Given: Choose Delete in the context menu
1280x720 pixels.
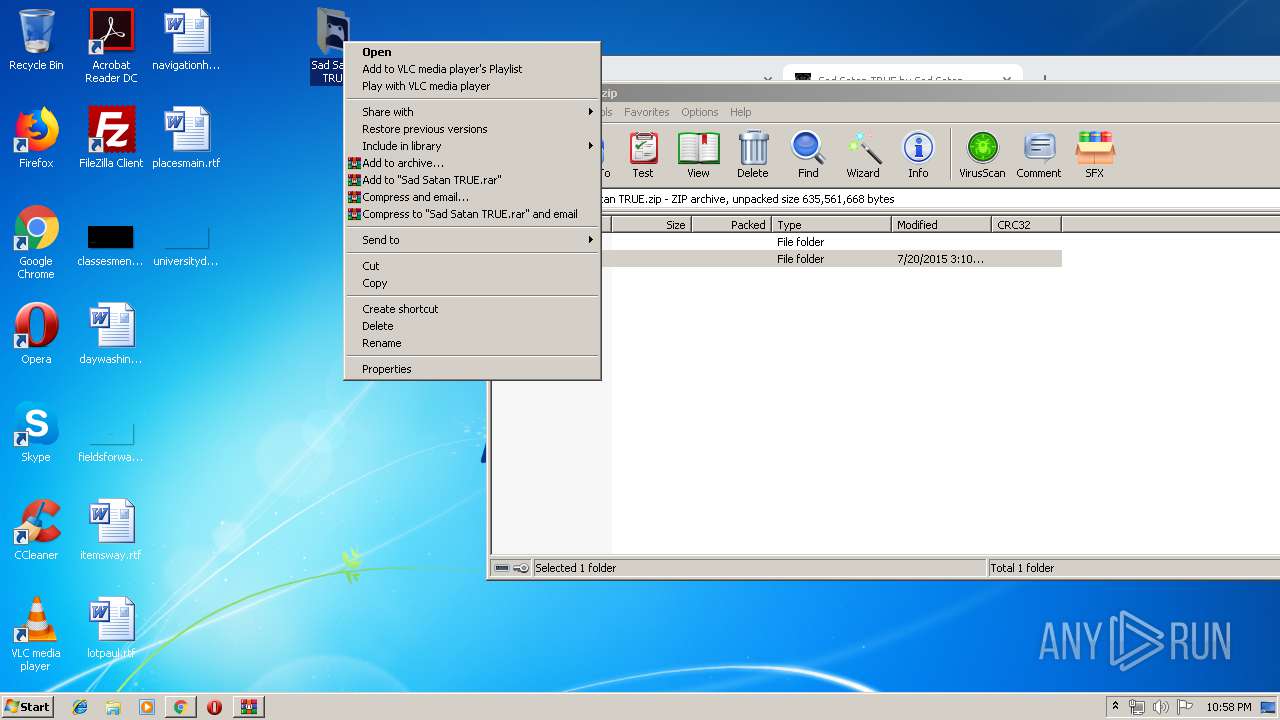Looking at the screenshot, I should point(472,326).
